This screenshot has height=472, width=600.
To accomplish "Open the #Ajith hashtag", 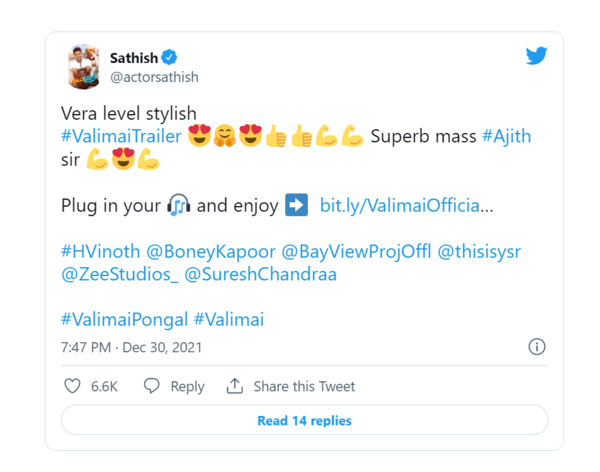I will (x=506, y=137).
